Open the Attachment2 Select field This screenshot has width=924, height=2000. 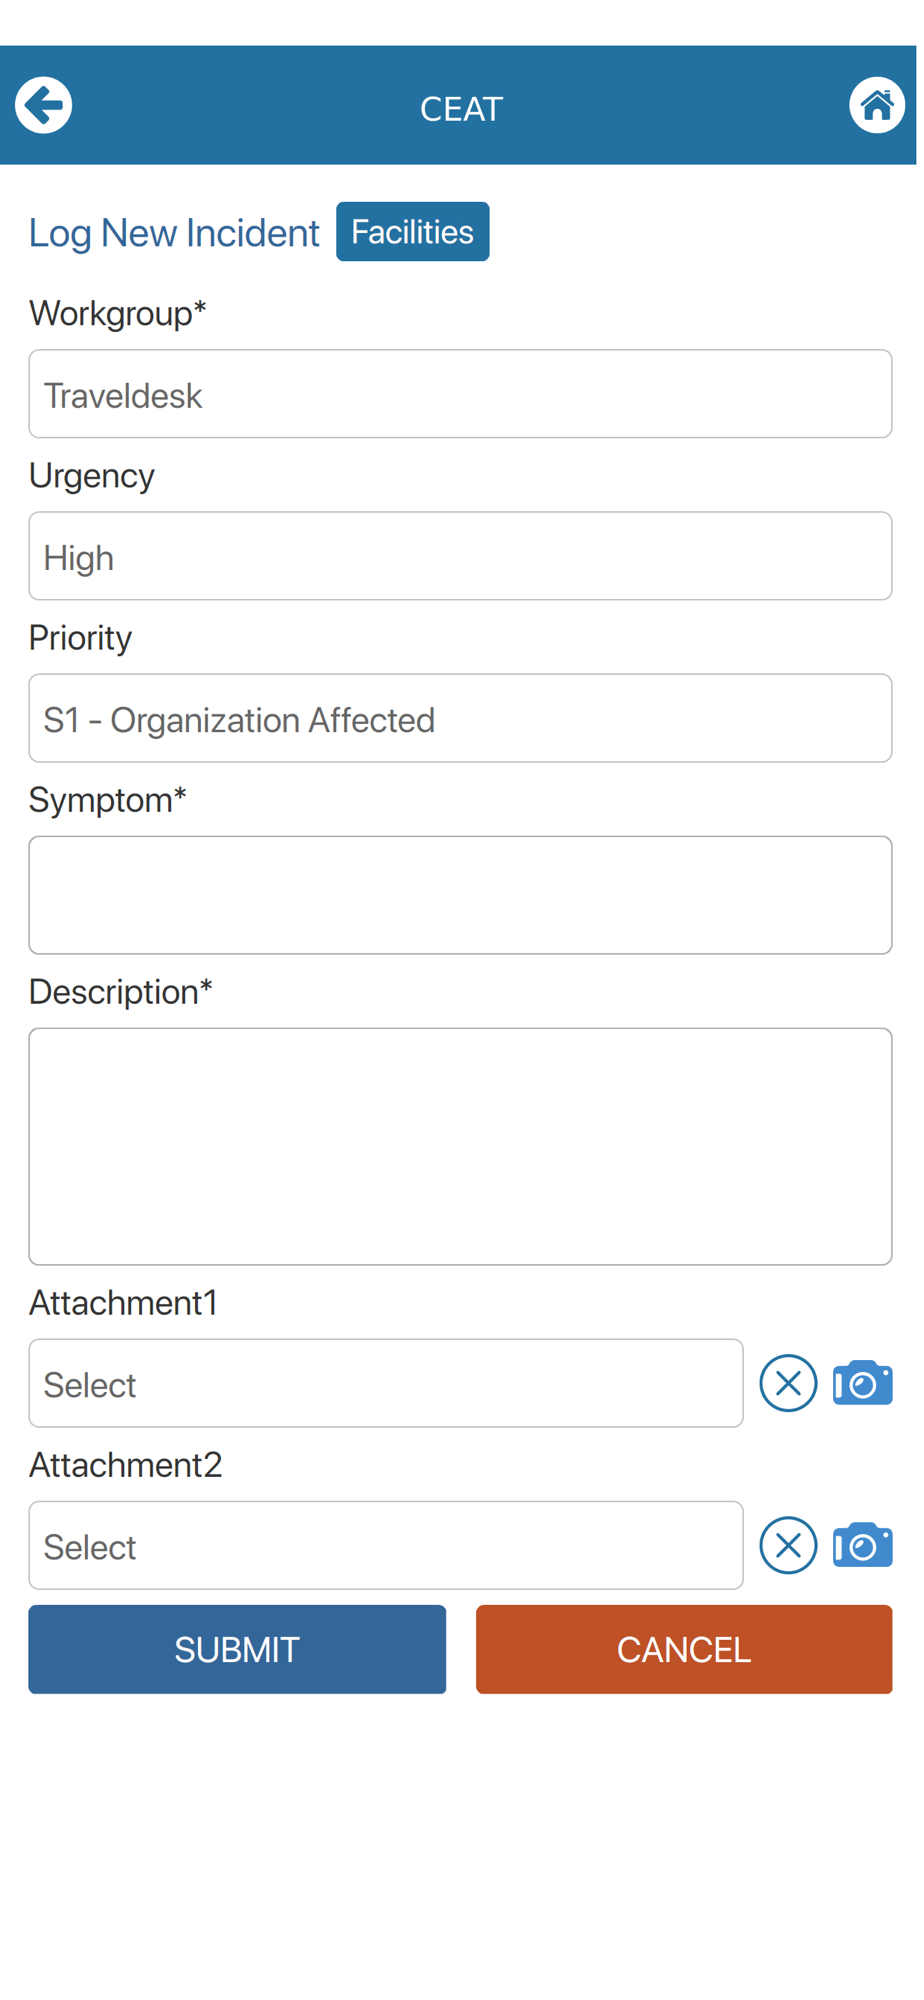coord(386,1545)
